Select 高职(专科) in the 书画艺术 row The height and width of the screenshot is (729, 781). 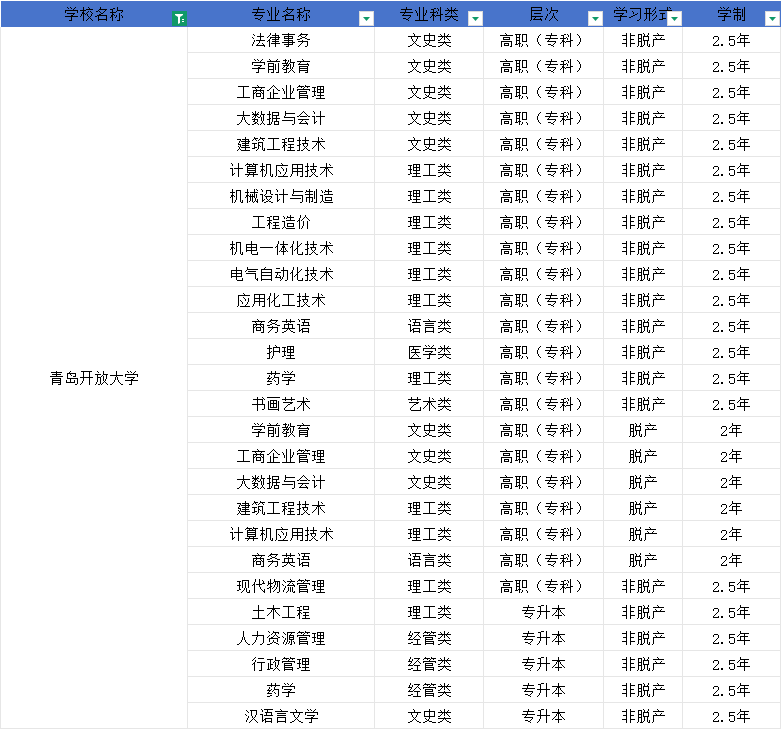coord(543,404)
